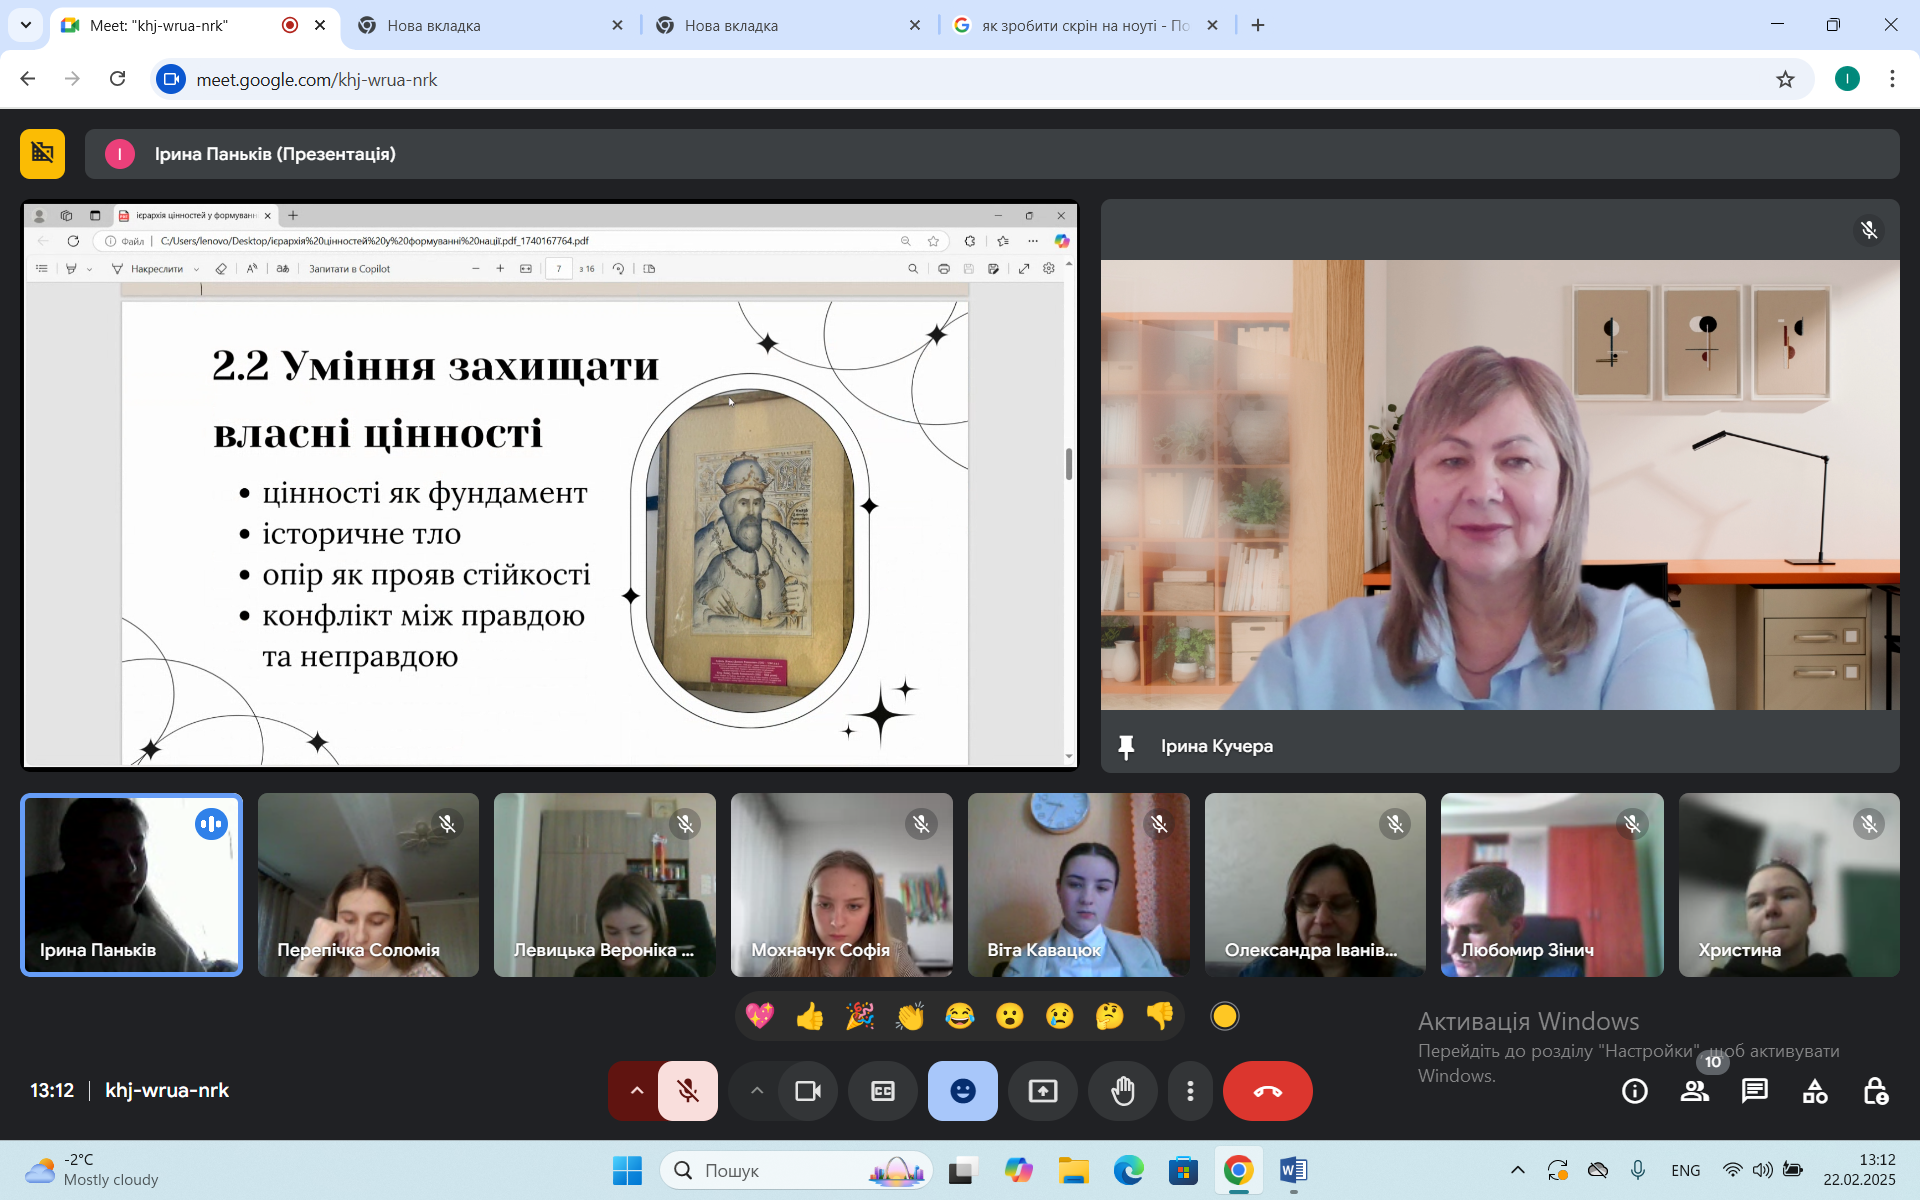Show the people participants list

click(x=1694, y=1090)
